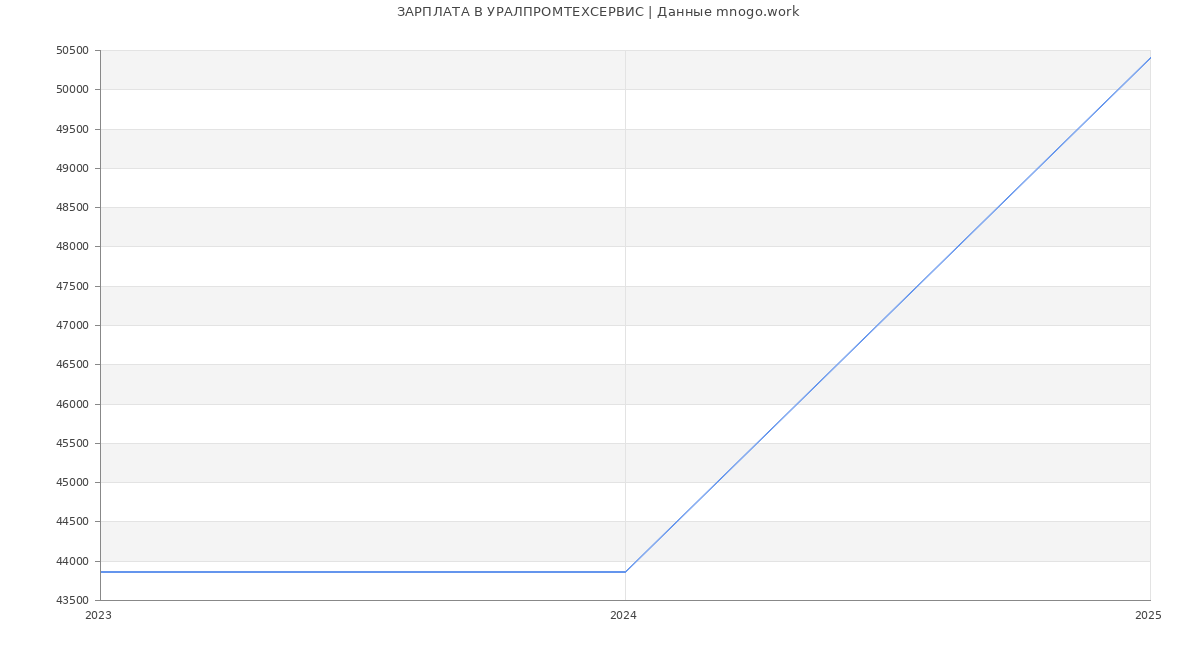Click the 46500 y-axis label

(x=72, y=365)
